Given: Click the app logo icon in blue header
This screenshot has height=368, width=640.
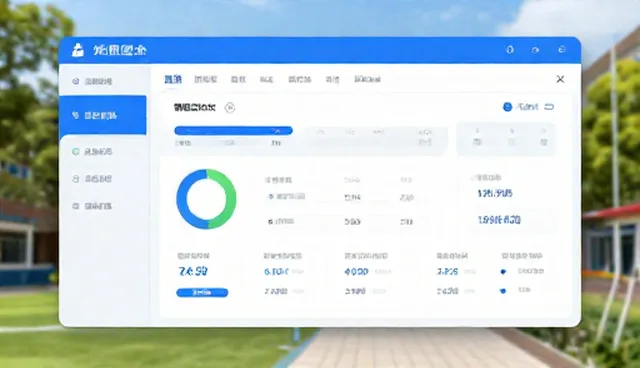Looking at the screenshot, I should (x=78, y=50).
